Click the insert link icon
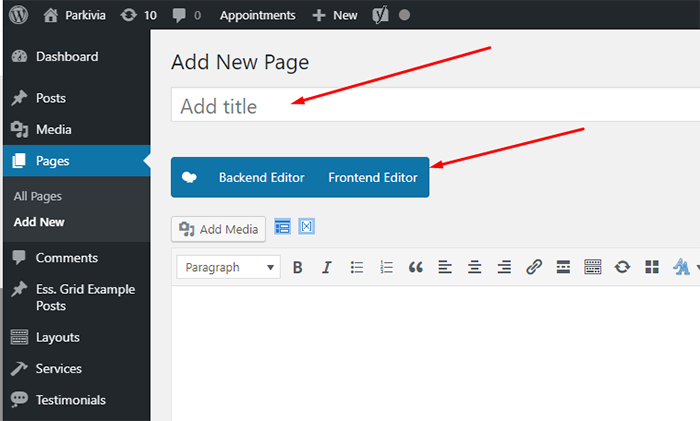The height and width of the screenshot is (421, 700). (x=534, y=267)
